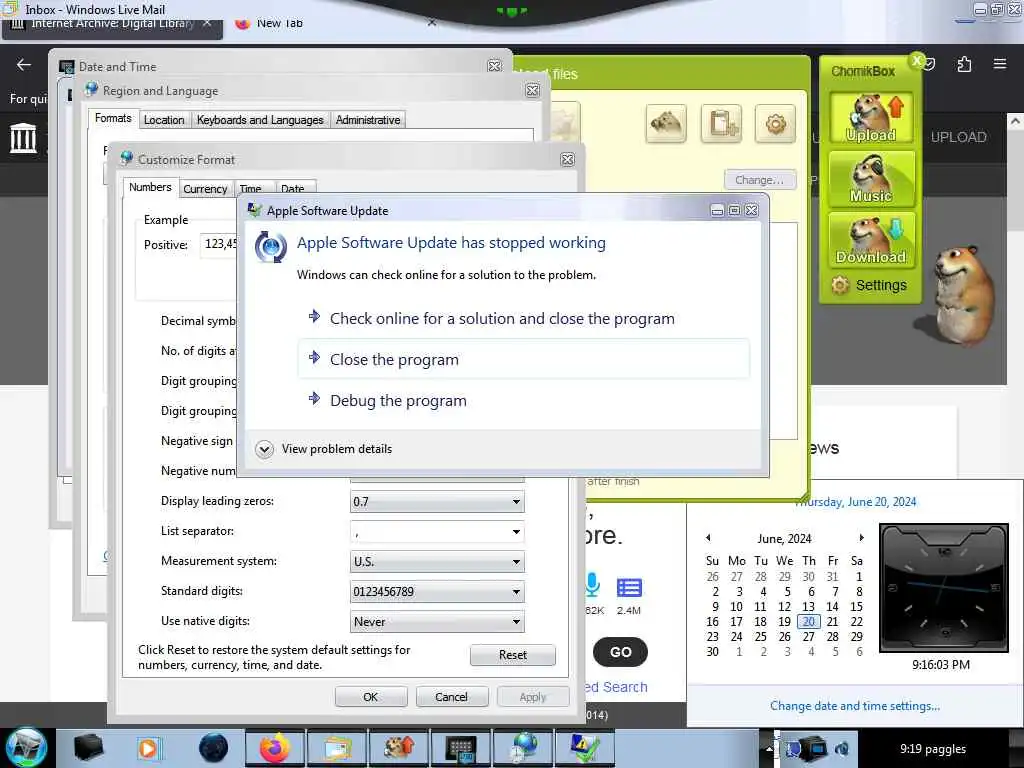Go to previous month in calendar

(708, 538)
